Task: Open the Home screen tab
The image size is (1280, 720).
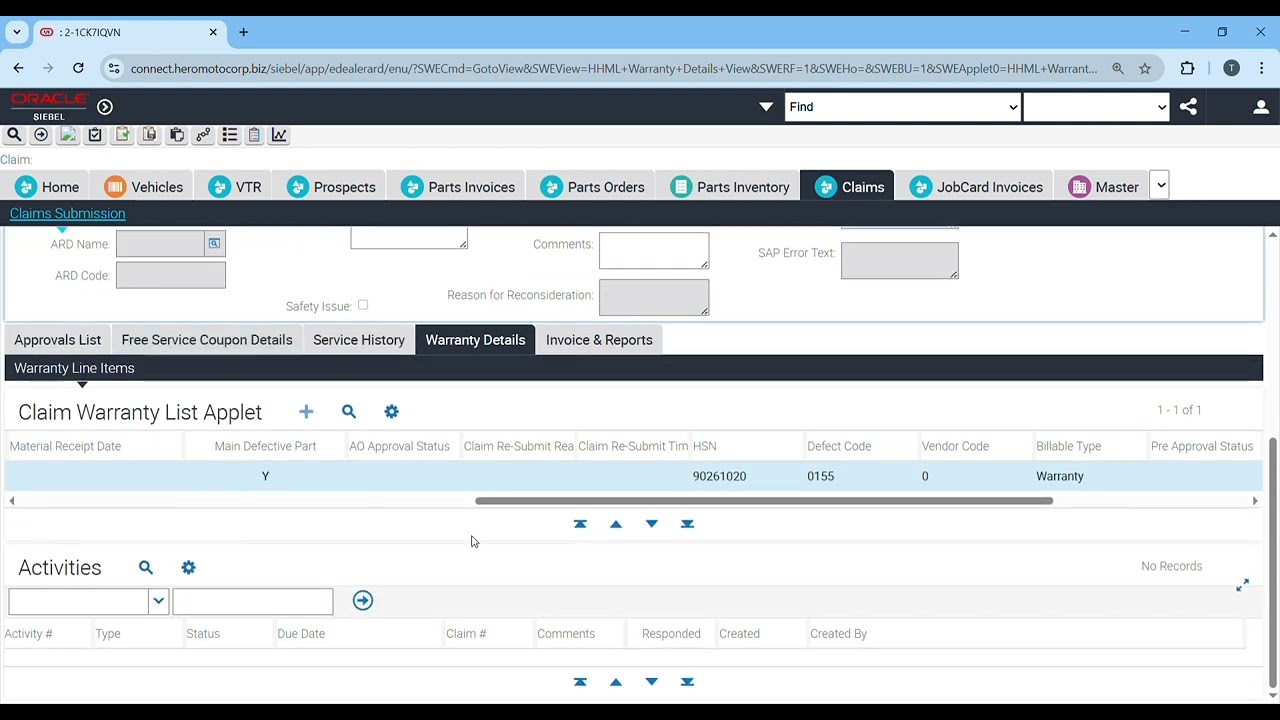Action: [48, 187]
